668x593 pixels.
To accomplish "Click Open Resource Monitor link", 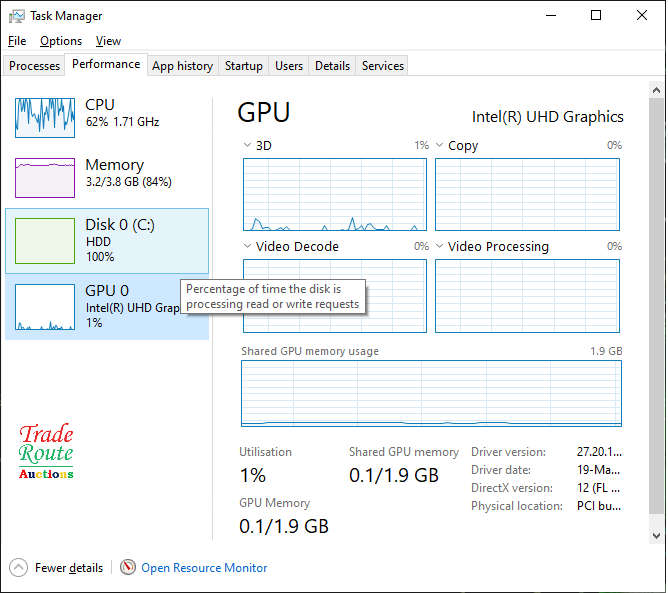I will (x=204, y=568).
